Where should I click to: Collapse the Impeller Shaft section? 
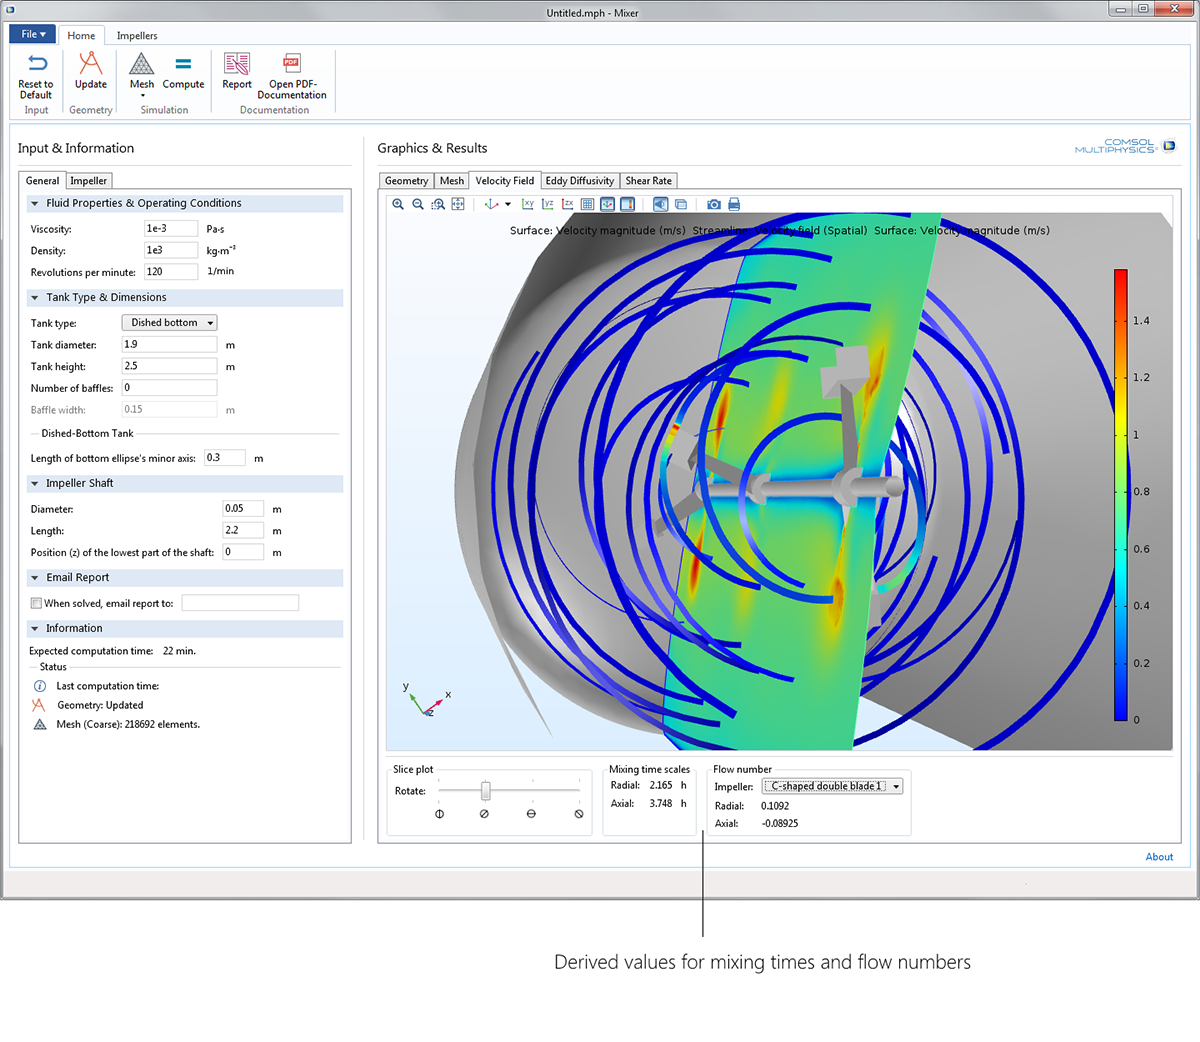[35, 484]
